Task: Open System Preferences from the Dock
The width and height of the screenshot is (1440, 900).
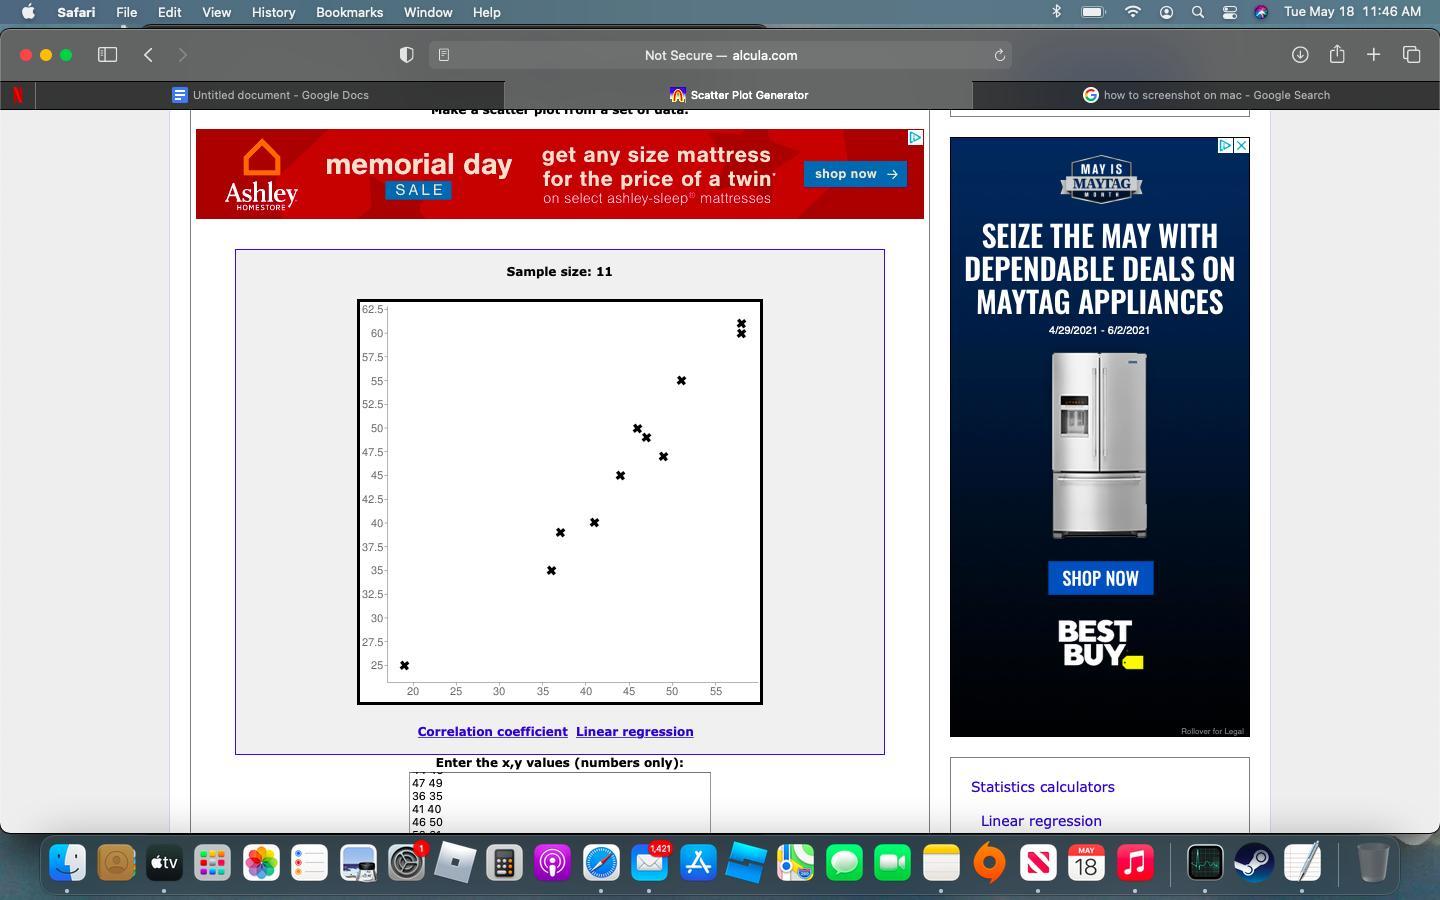Action: pyautogui.click(x=407, y=862)
